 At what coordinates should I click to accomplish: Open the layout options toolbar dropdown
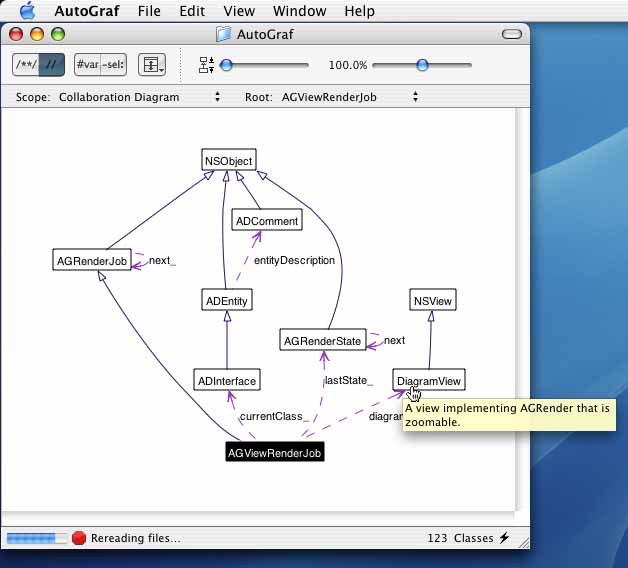[x=152, y=65]
